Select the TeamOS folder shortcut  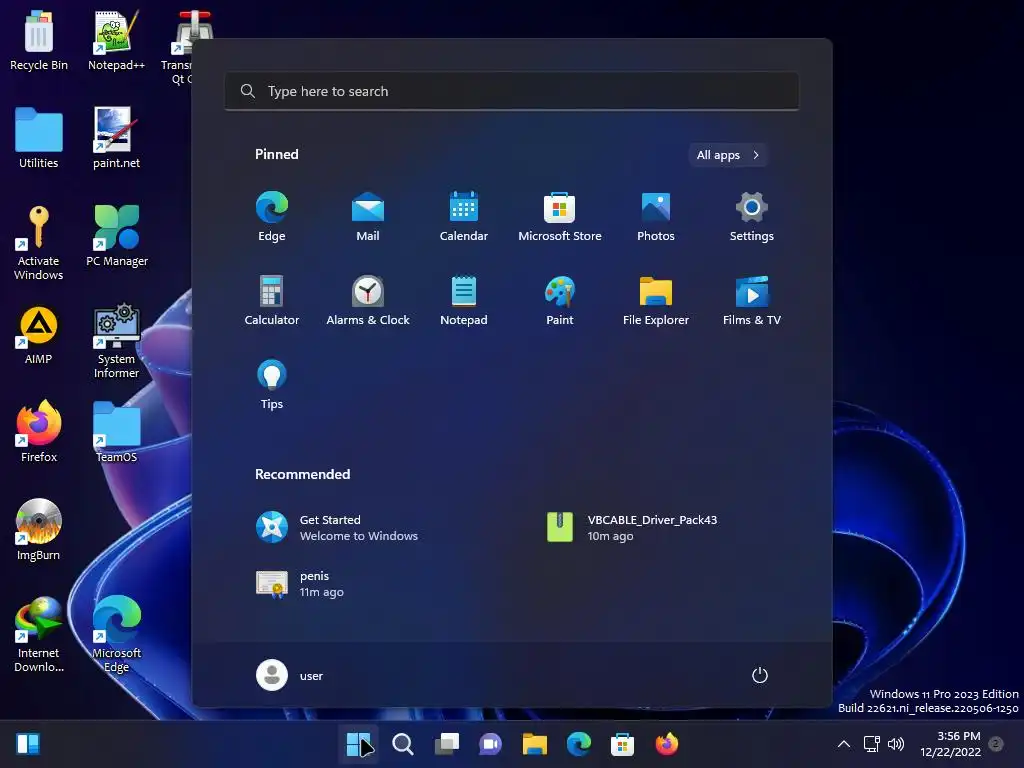(116, 431)
